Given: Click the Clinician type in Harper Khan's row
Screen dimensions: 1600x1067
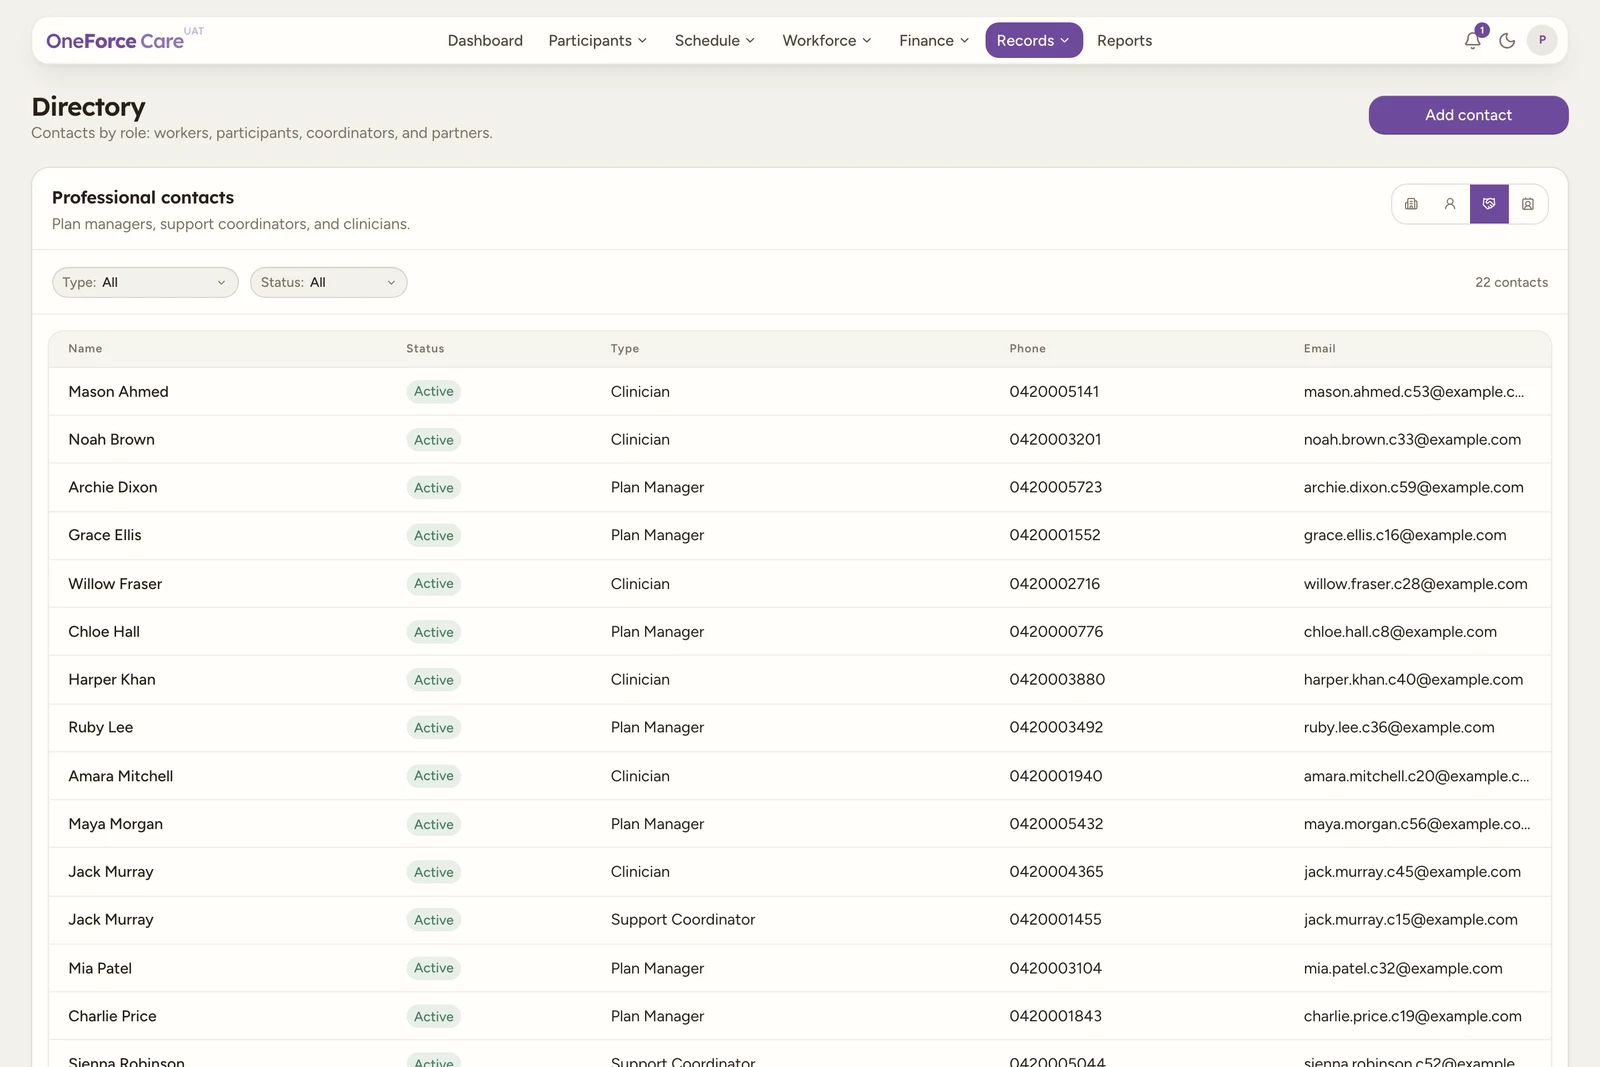Looking at the screenshot, I should (x=640, y=680).
